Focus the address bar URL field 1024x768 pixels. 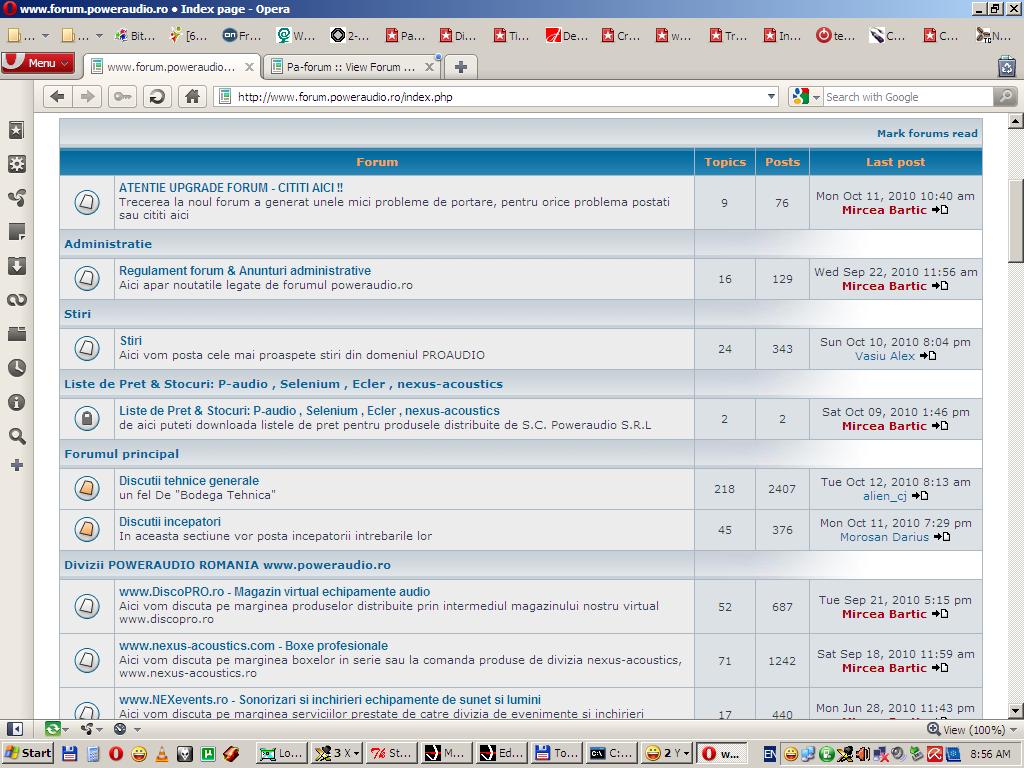[x=496, y=97]
